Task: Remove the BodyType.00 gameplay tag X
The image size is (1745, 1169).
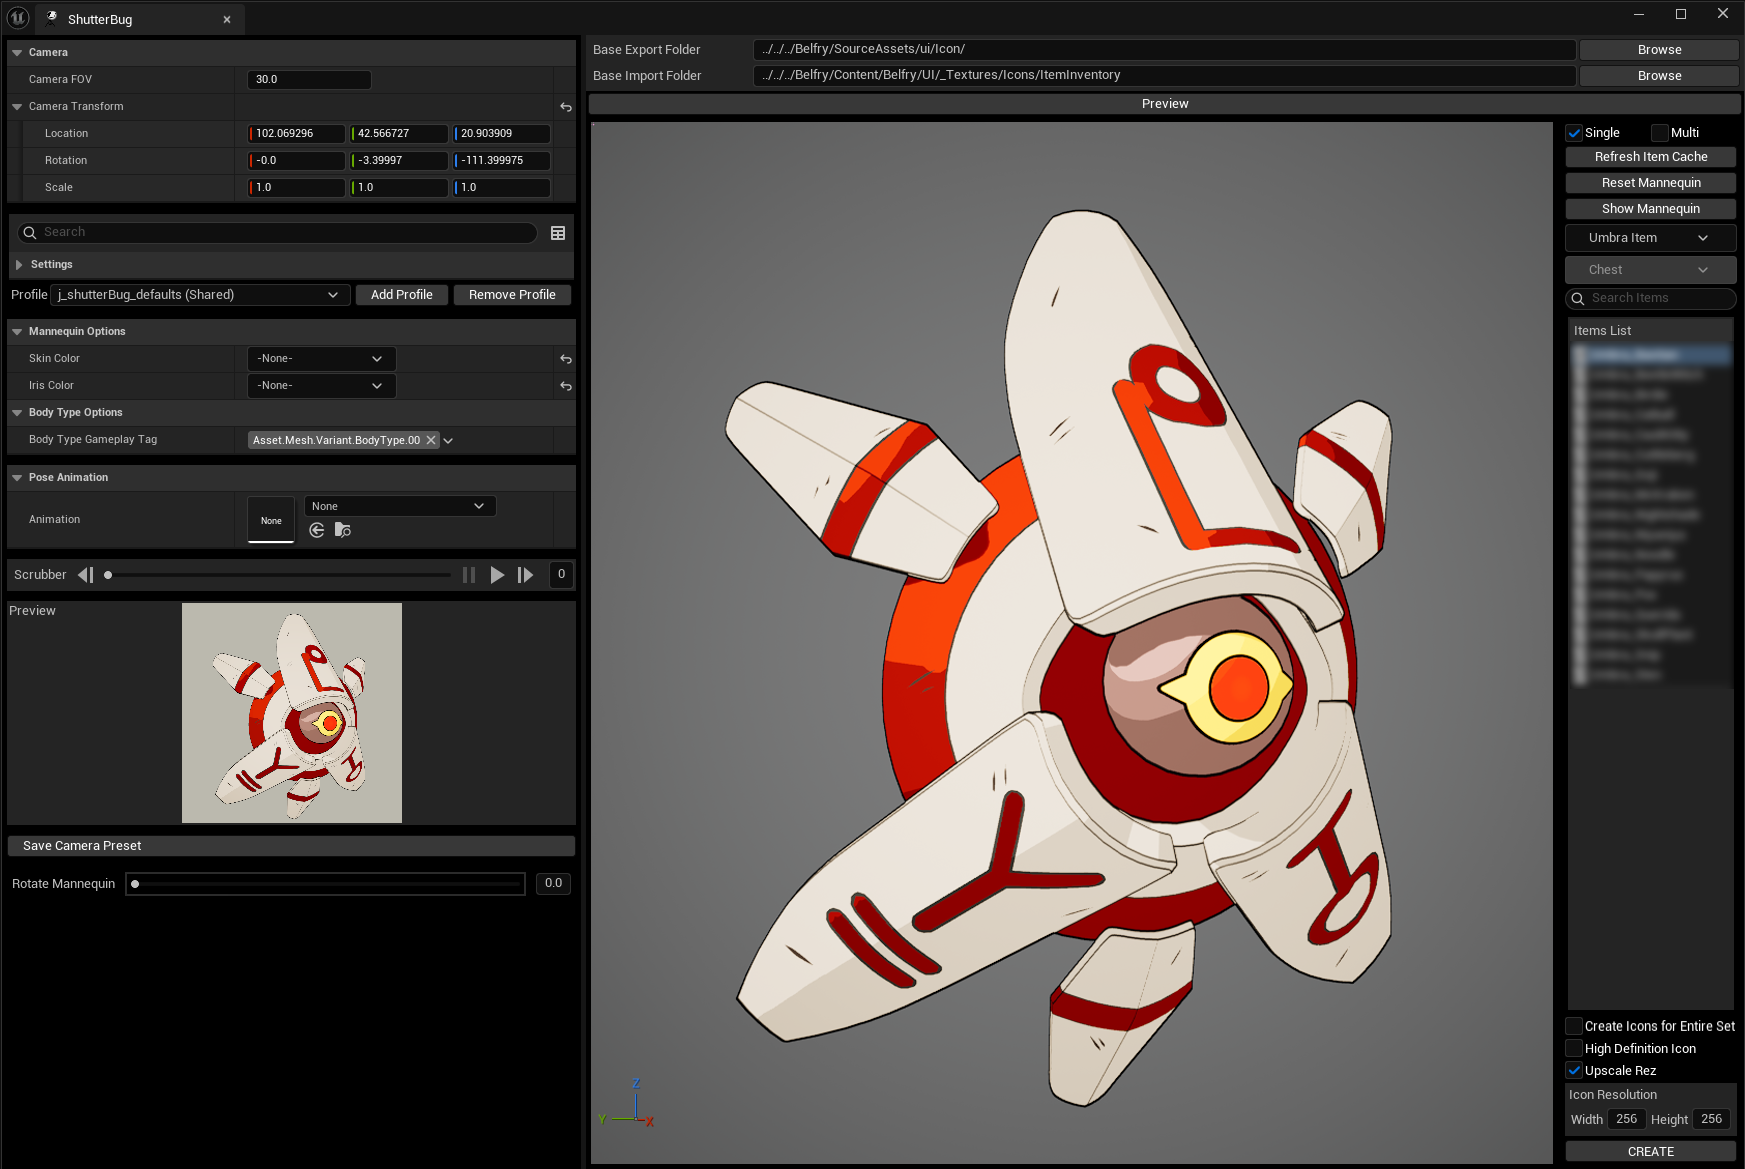Action: (x=431, y=440)
